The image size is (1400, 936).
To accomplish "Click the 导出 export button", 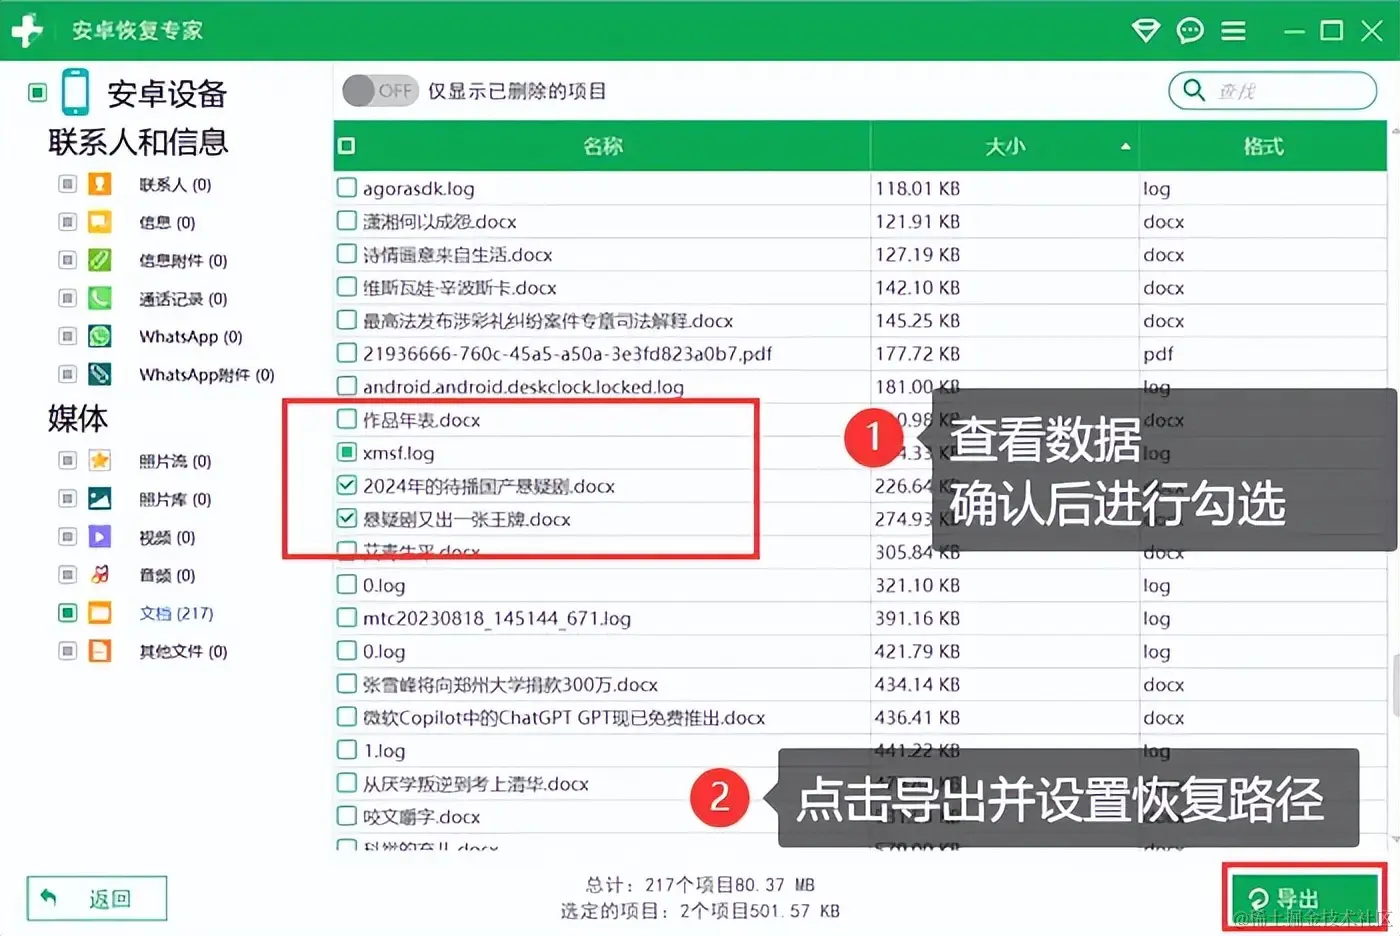I will [x=1304, y=898].
